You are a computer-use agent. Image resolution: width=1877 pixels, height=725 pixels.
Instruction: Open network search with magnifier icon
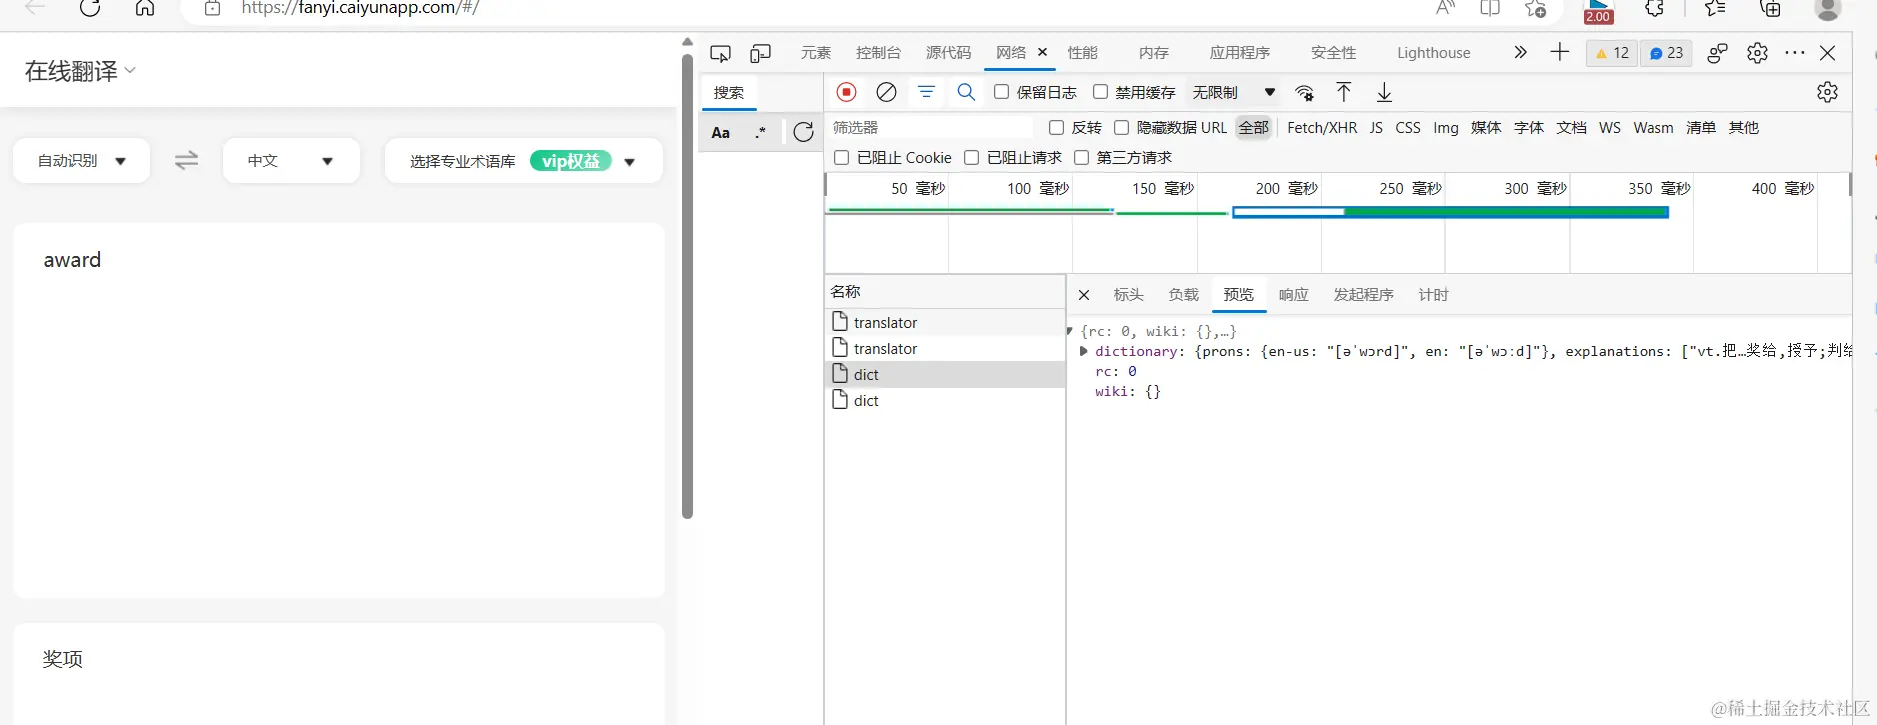click(966, 92)
